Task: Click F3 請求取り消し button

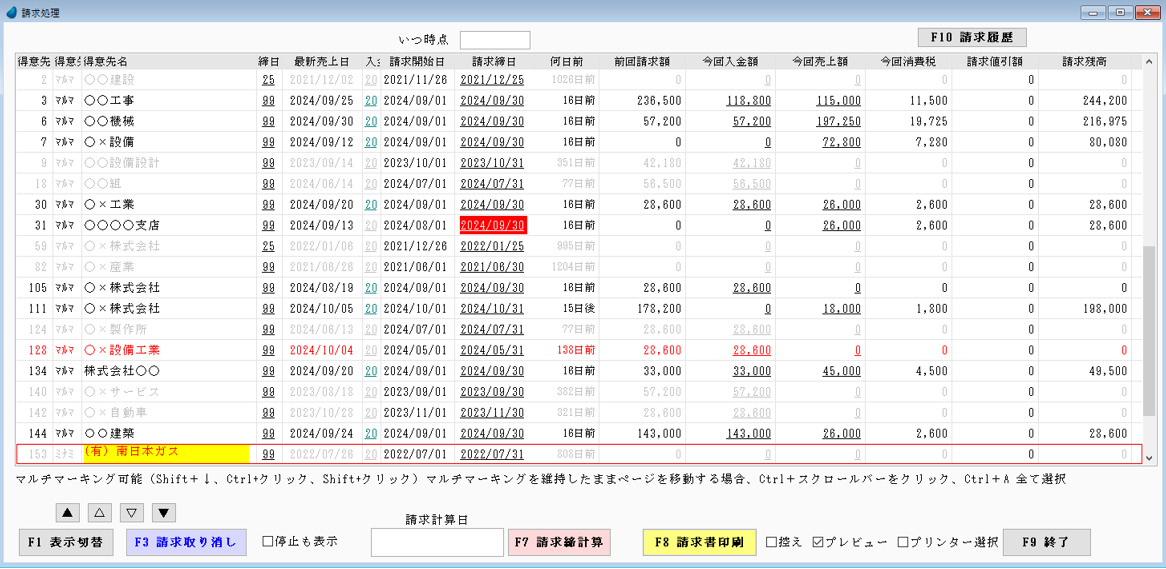Action: [x=186, y=542]
